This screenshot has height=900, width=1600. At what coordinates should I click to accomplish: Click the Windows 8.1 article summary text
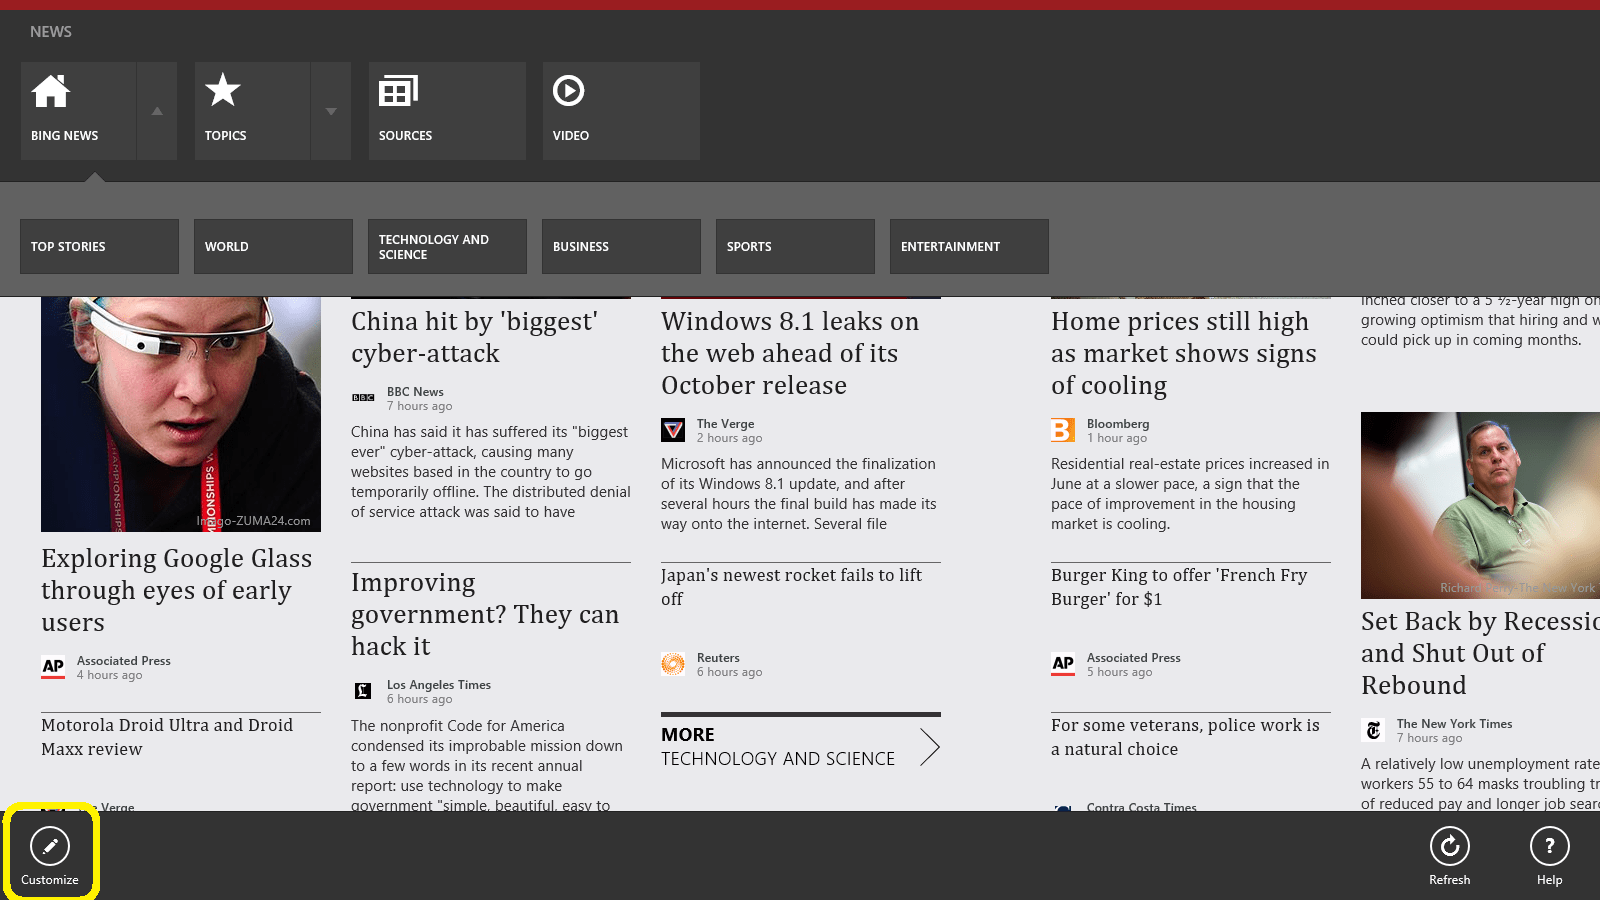click(x=799, y=494)
